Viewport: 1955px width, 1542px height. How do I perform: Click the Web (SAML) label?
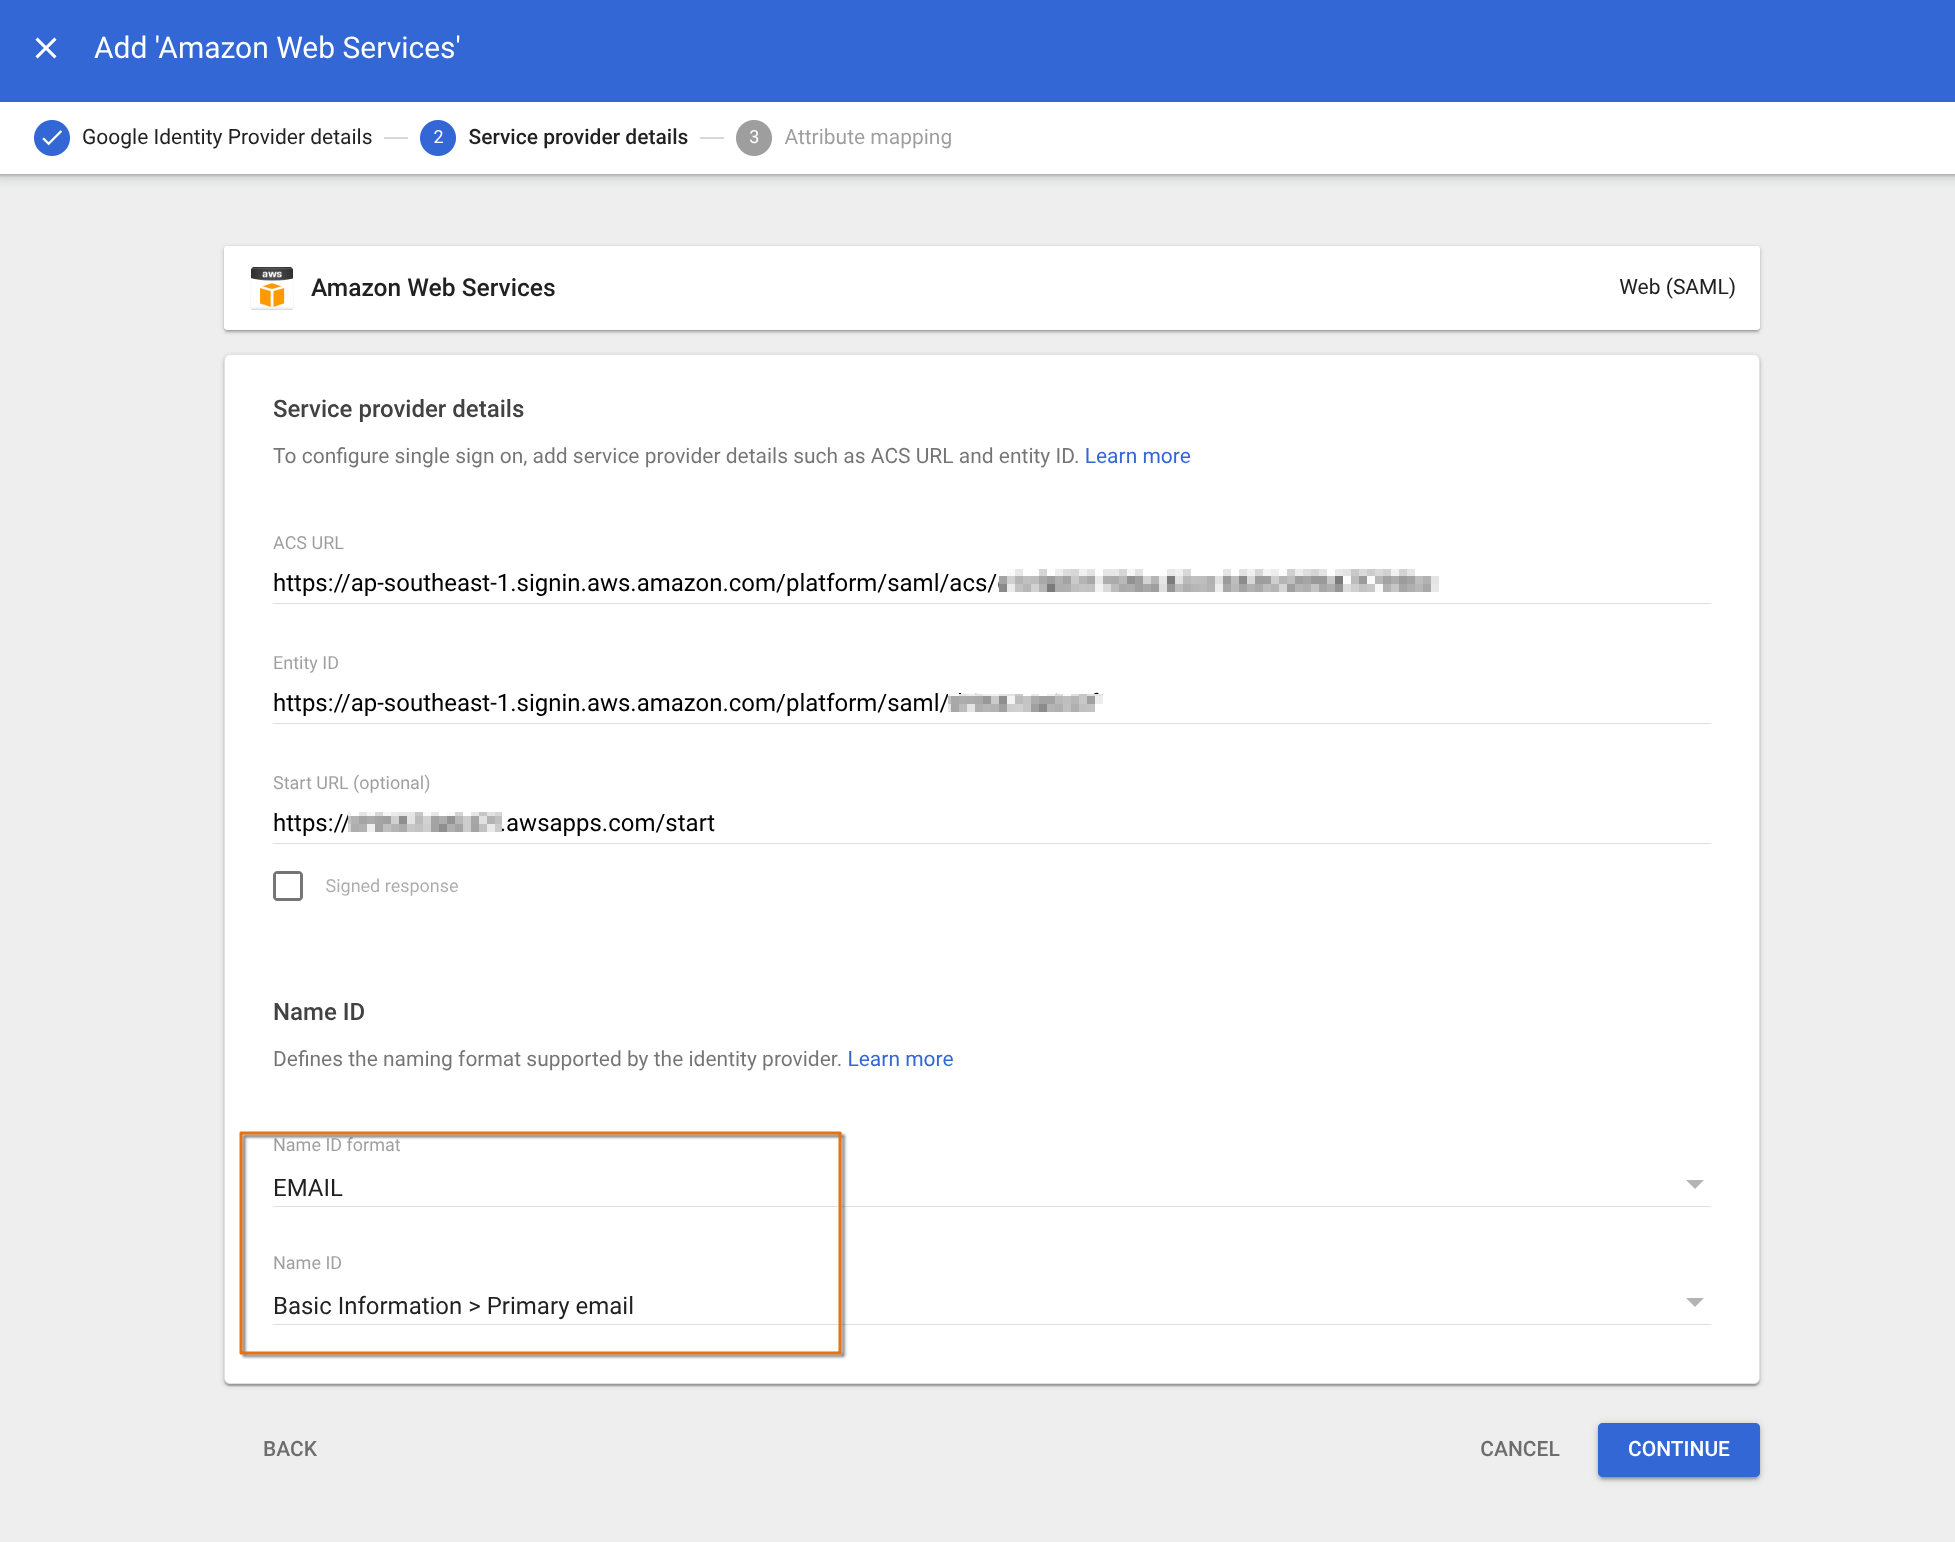tap(1677, 287)
